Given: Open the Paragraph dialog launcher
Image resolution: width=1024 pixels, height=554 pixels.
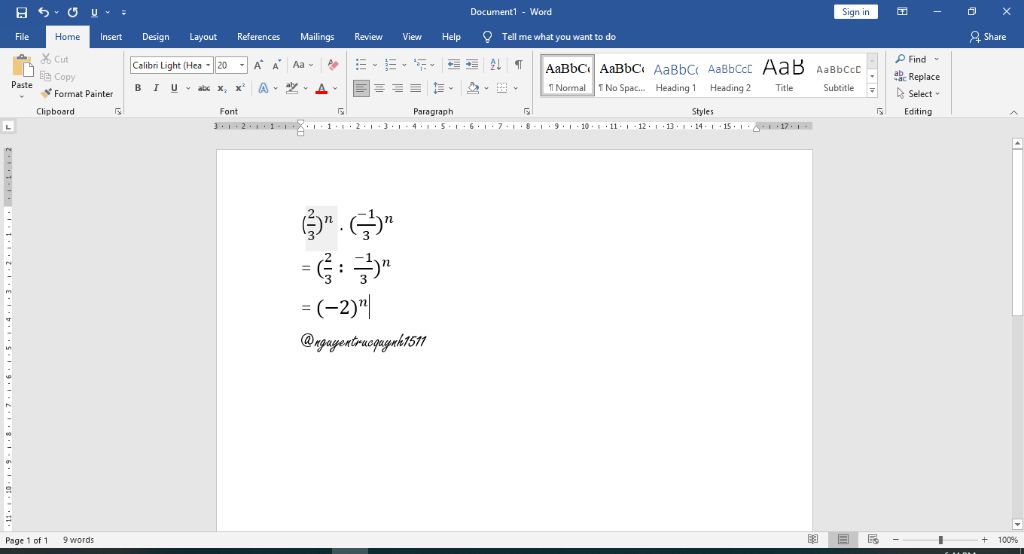Looking at the screenshot, I should (527, 112).
